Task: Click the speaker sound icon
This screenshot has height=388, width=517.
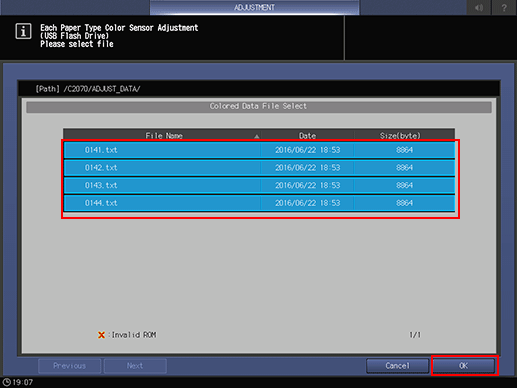Action: point(479,7)
